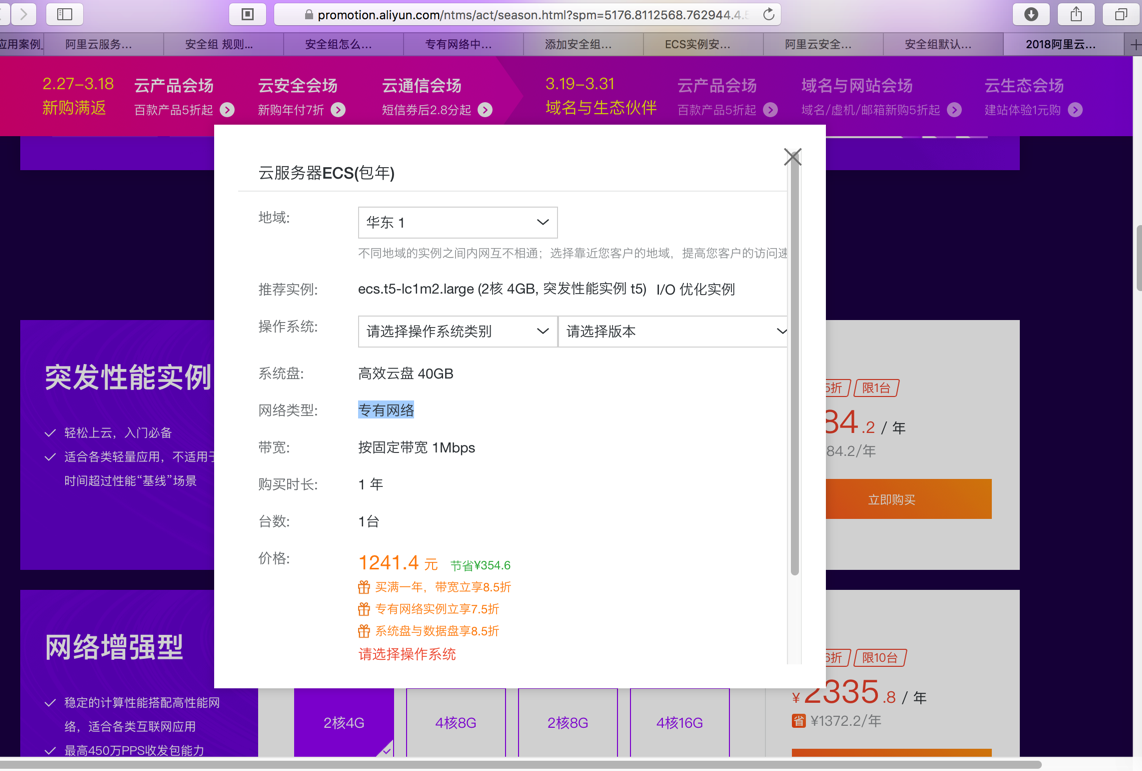
Task: Select the 4核8G configuration option
Action: click(x=456, y=722)
